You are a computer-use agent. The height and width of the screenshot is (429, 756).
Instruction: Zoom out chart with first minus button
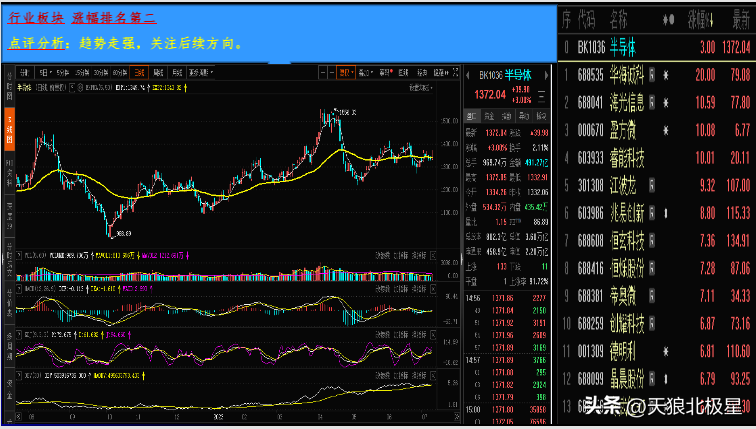coord(323,73)
